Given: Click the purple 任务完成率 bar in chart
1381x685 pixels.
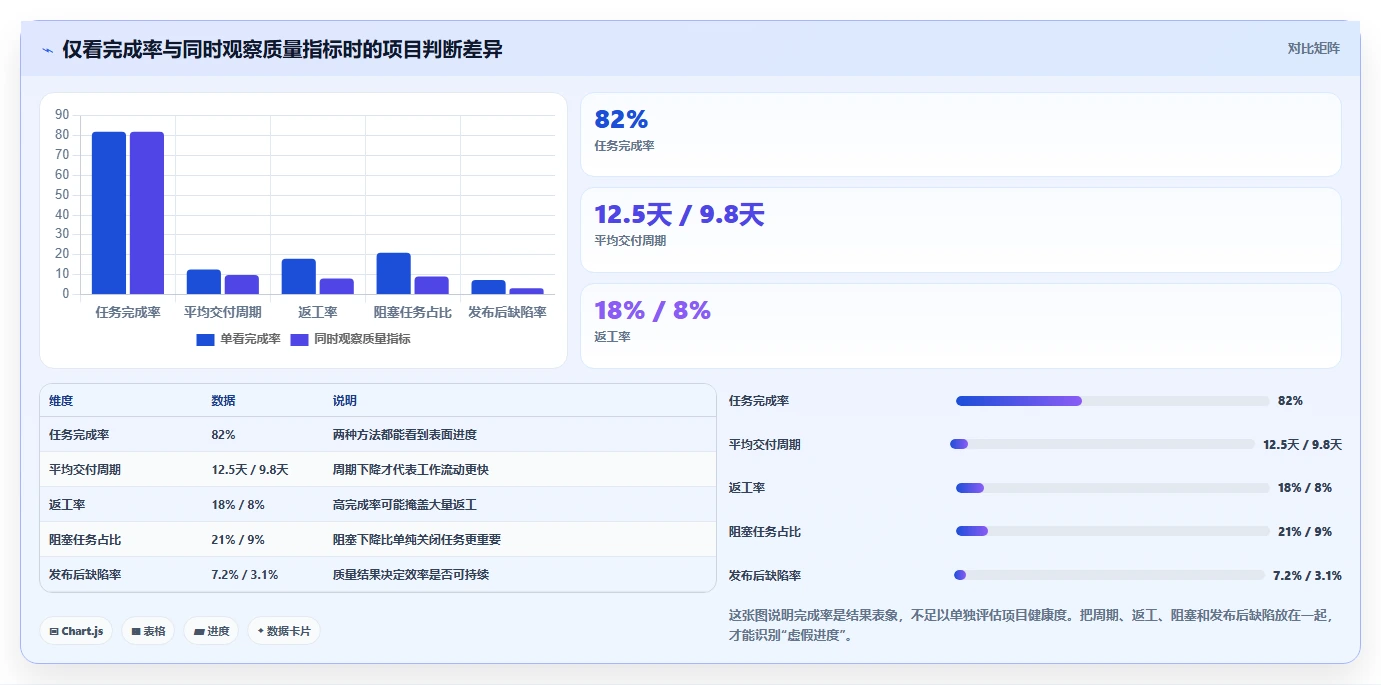Looking at the screenshot, I should [147, 213].
